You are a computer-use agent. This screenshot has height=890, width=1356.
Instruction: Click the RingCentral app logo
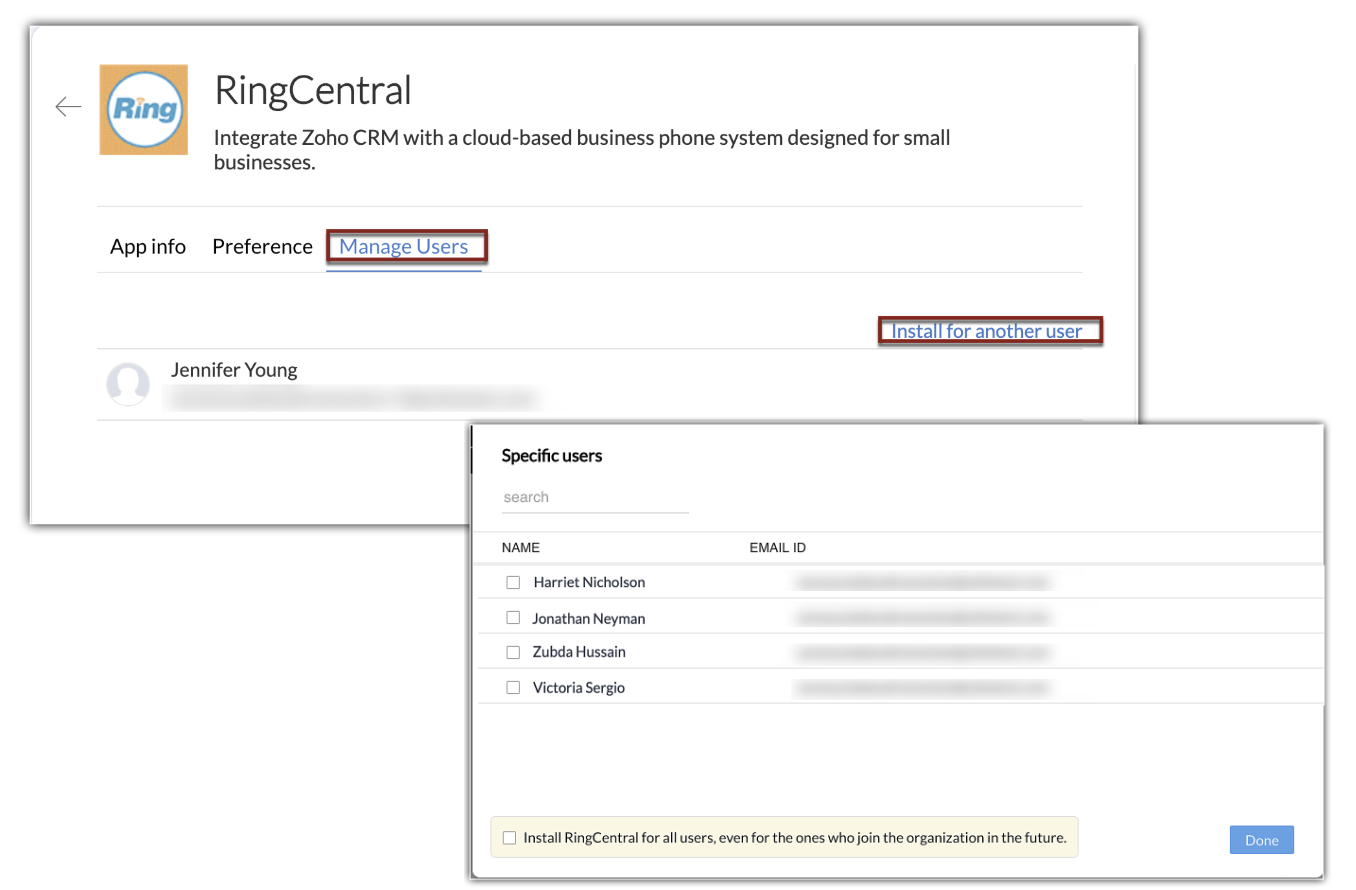143,109
